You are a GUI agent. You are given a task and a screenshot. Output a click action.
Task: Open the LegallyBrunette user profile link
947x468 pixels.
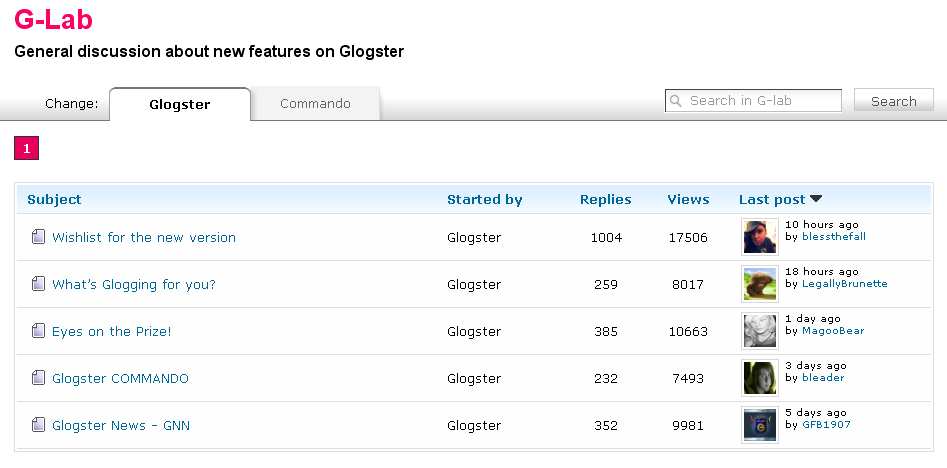pyautogui.click(x=844, y=284)
